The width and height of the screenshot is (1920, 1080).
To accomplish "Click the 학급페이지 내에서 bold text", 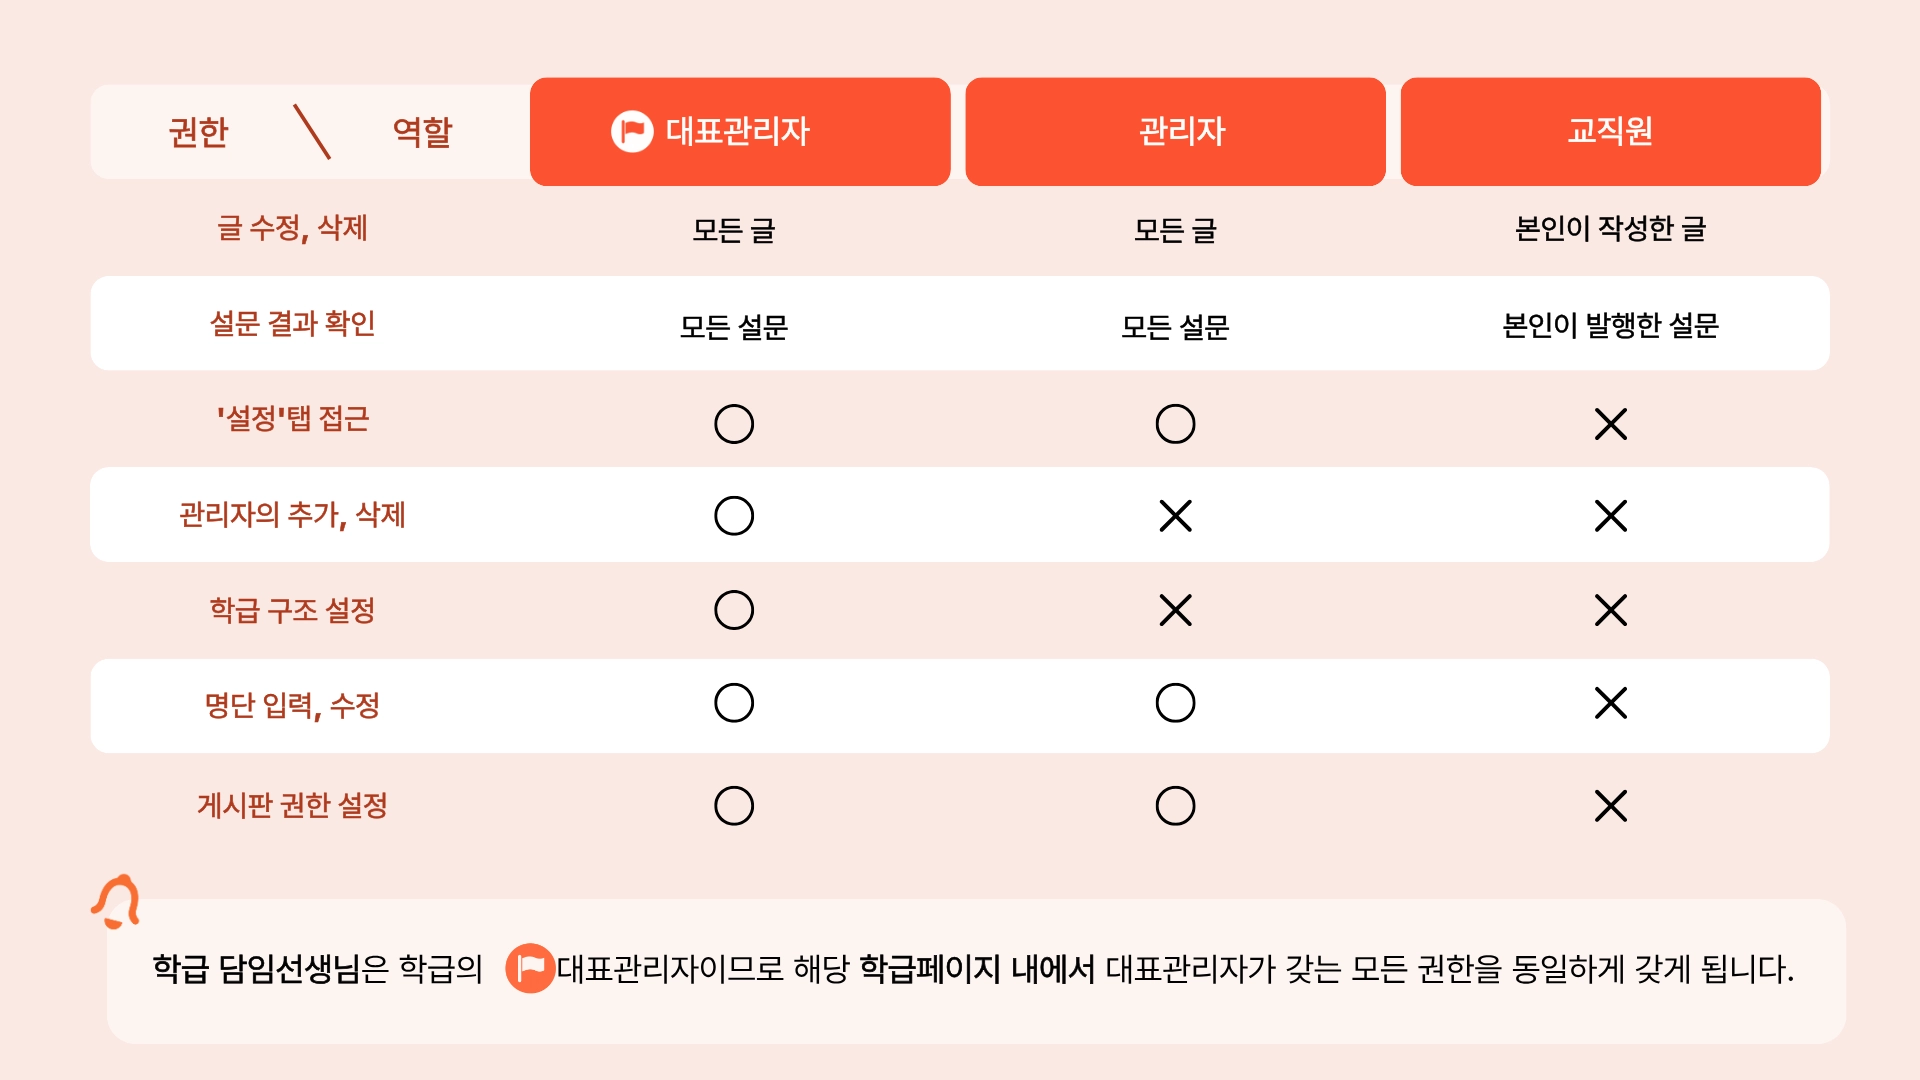I will [x=977, y=968].
